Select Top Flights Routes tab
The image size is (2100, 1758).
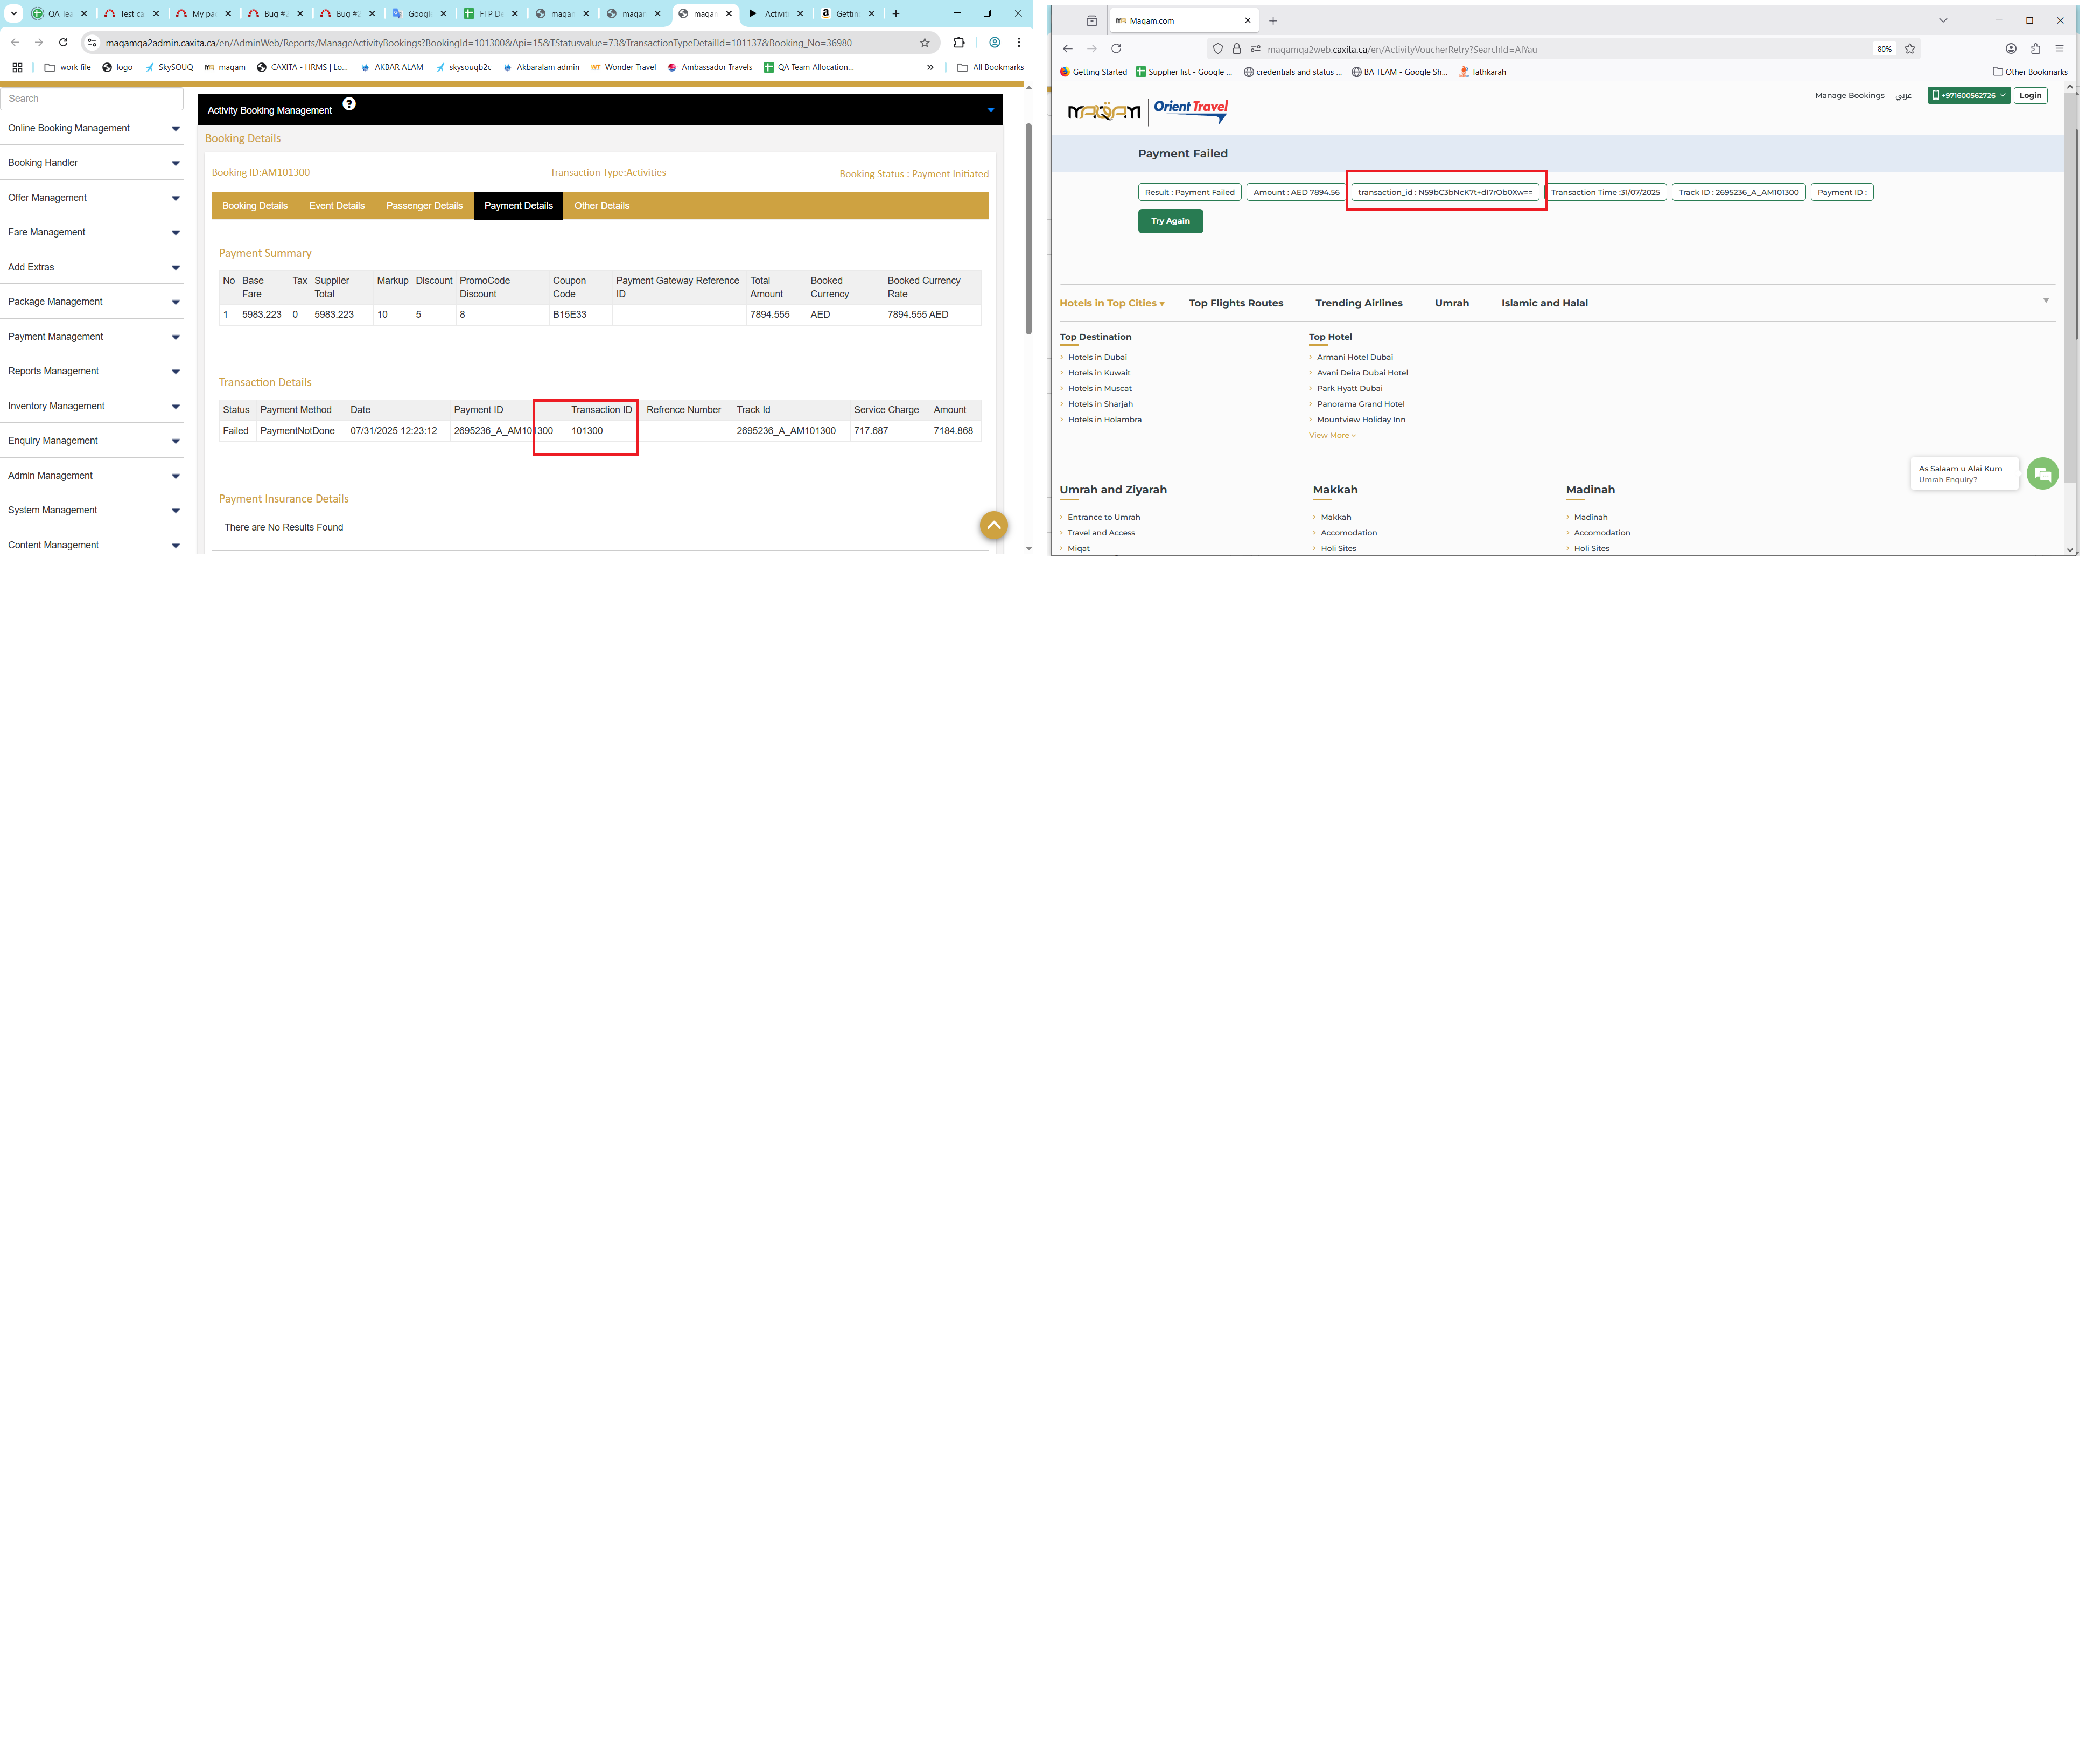pos(1235,303)
